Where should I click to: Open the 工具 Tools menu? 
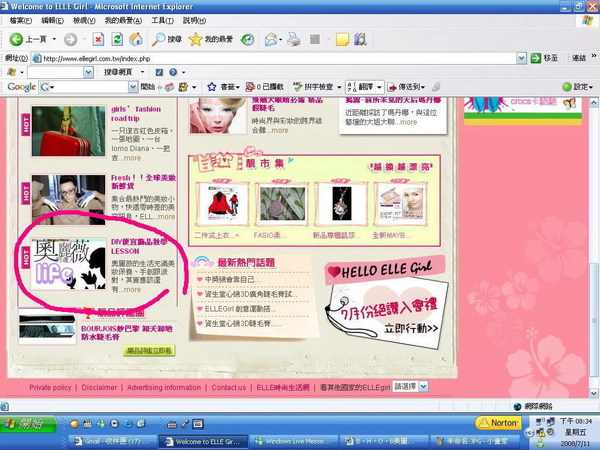point(162,21)
